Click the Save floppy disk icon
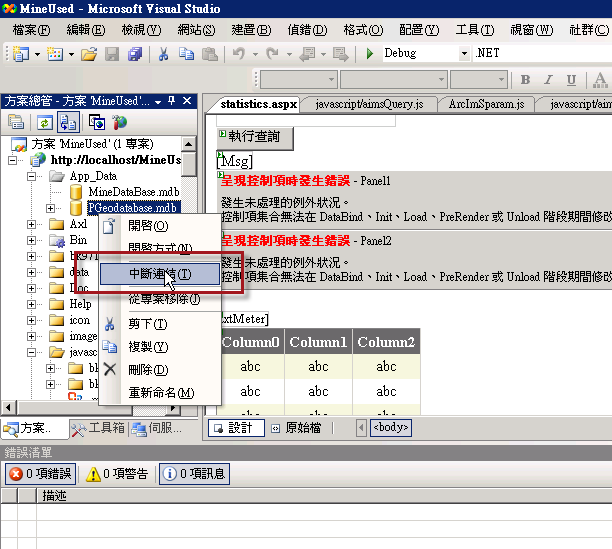 [x=112, y=54]
